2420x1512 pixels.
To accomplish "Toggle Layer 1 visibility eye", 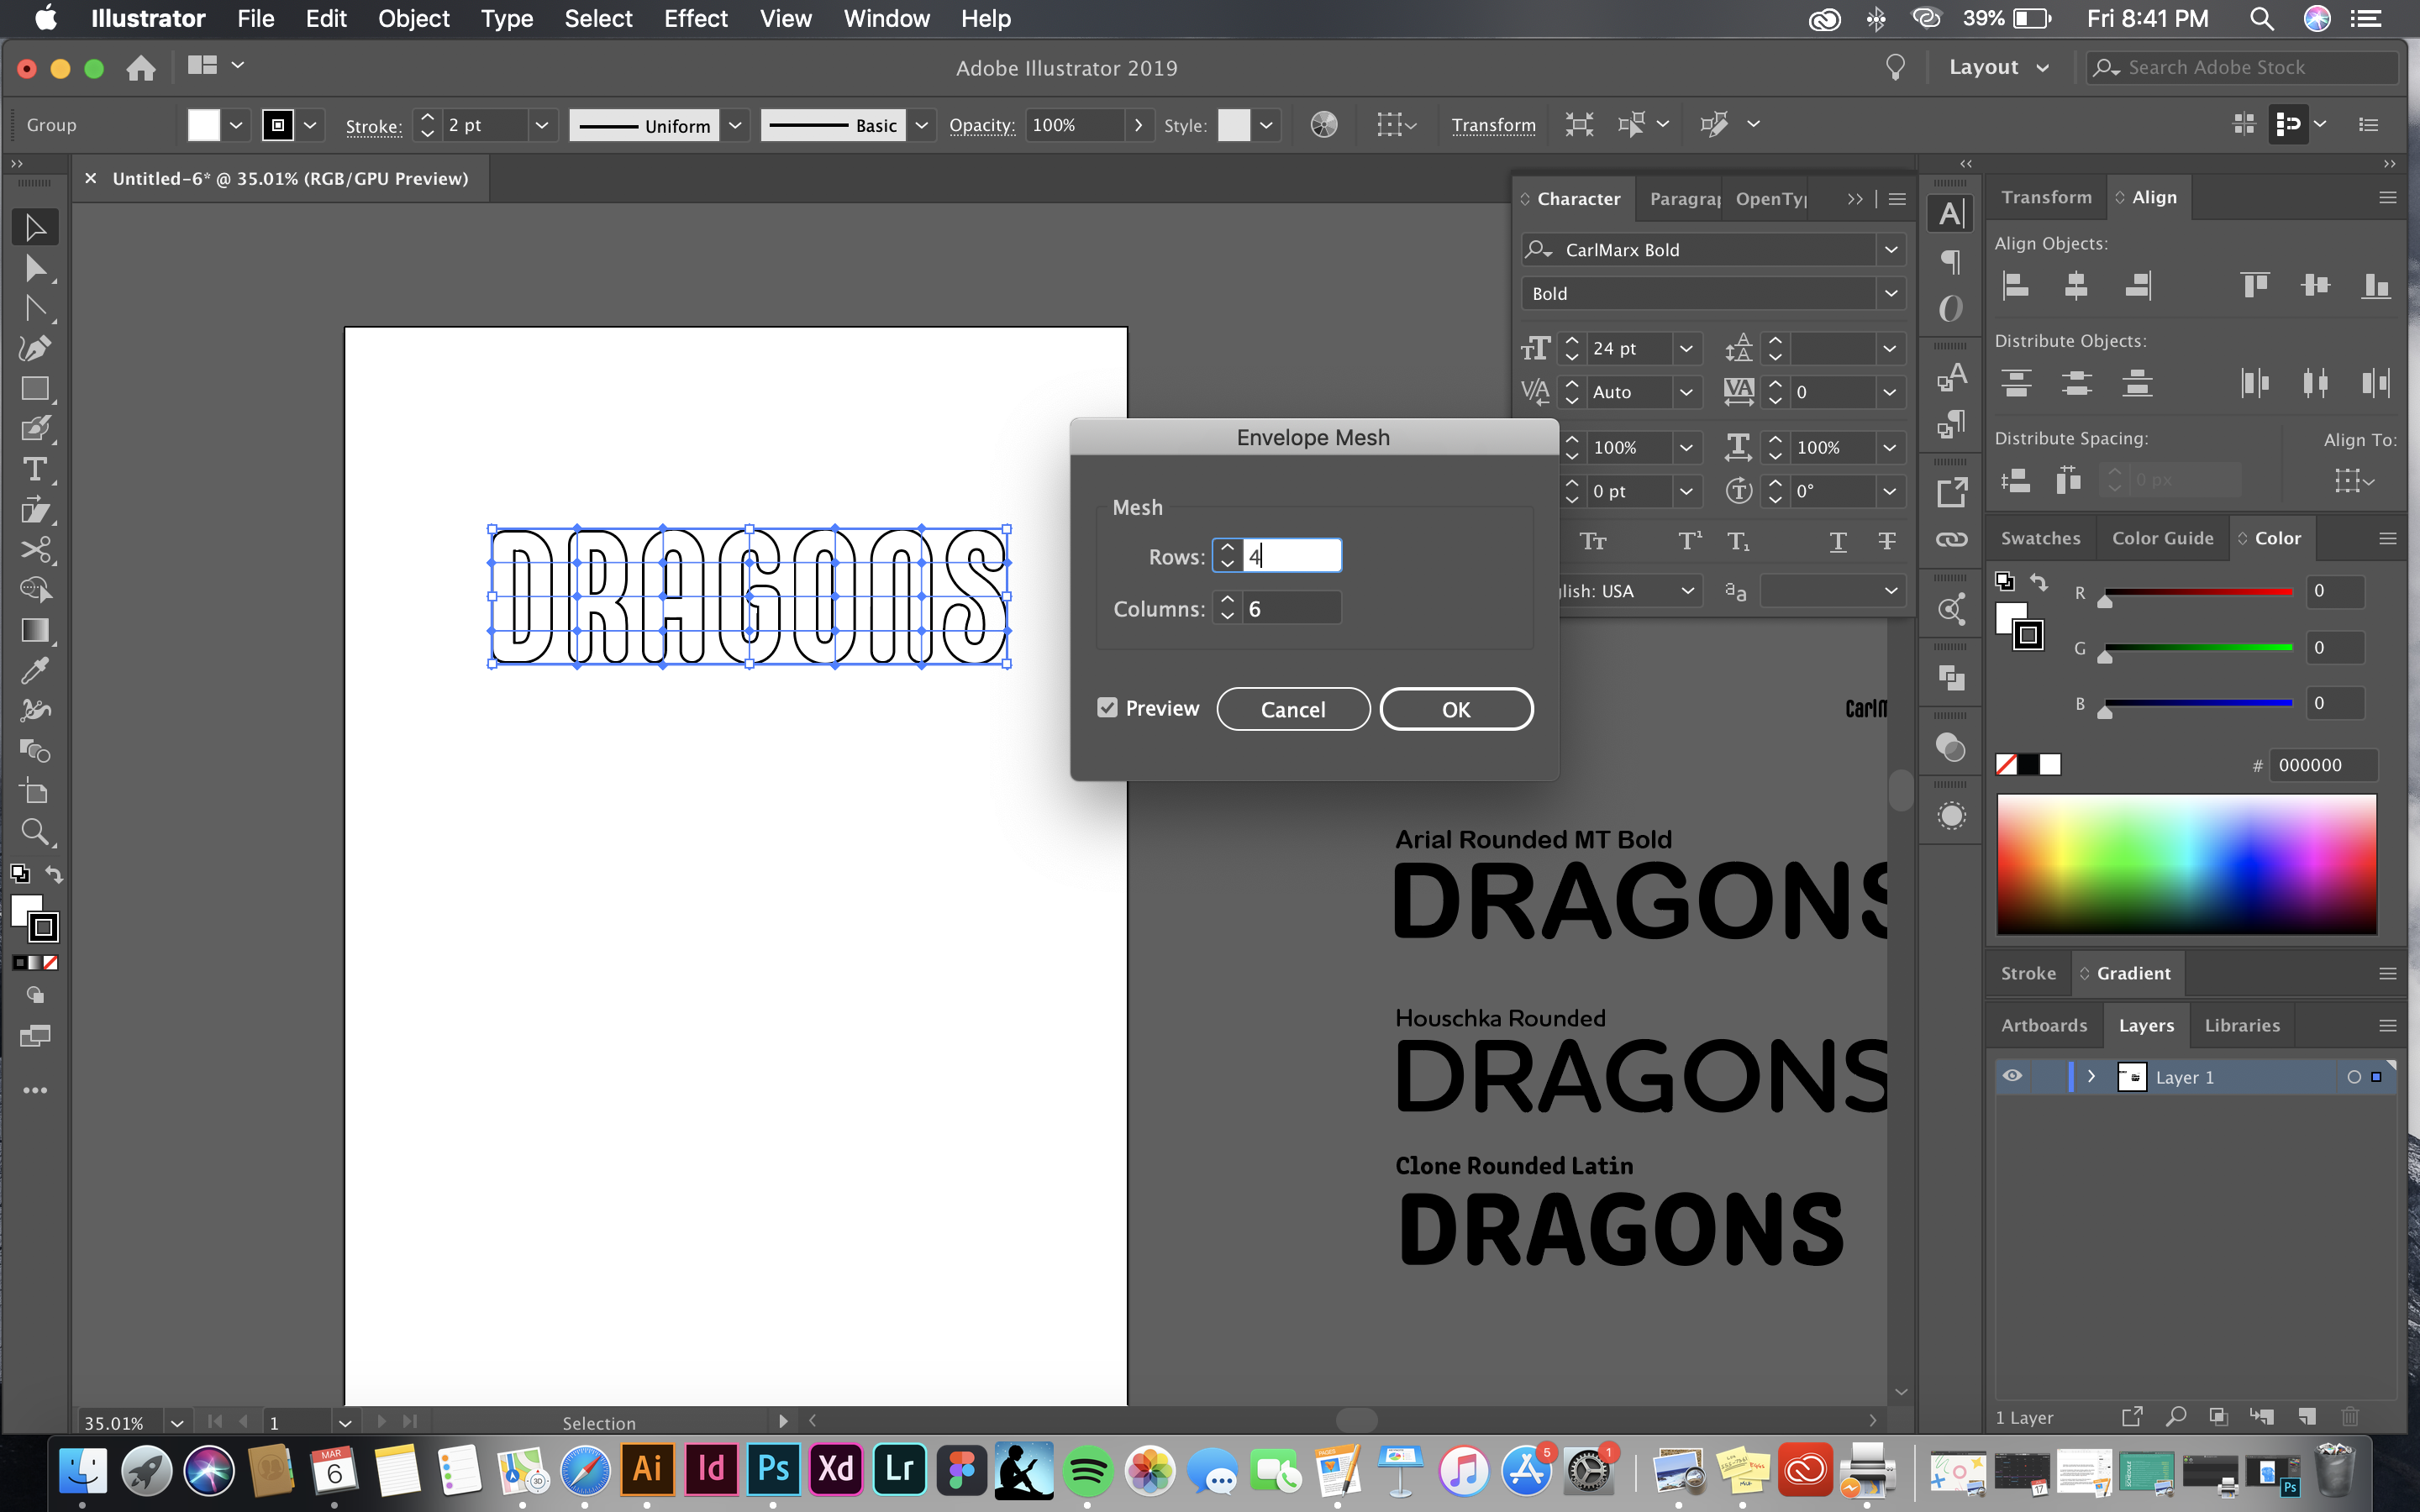I will (2012, 1076).
